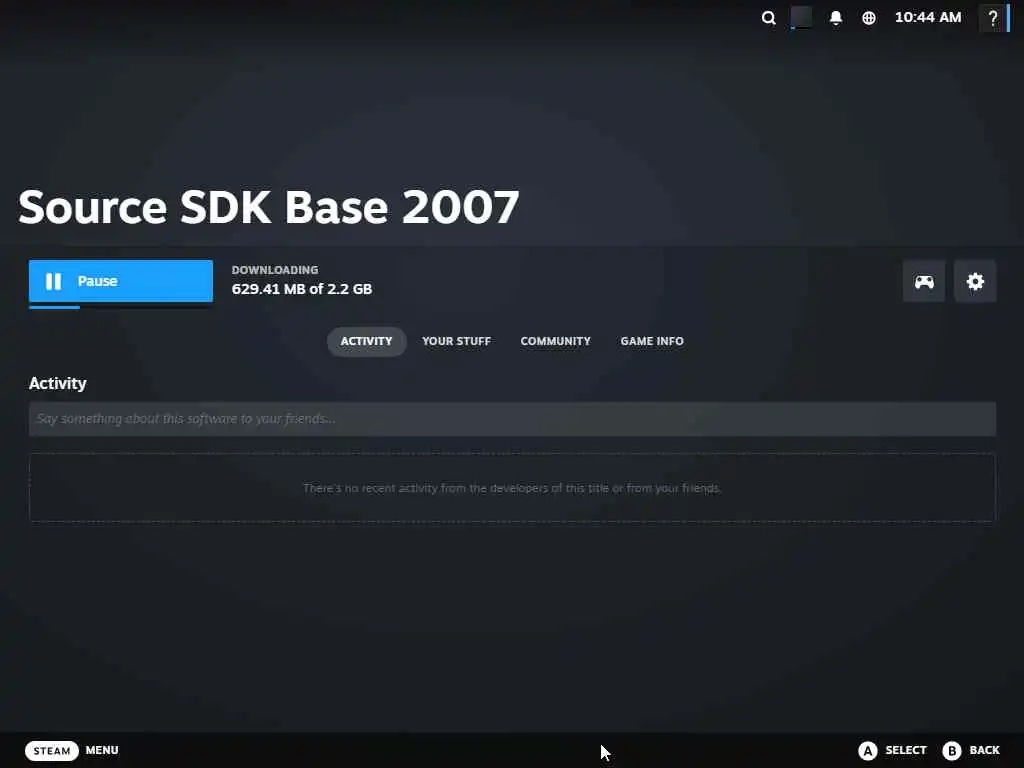Click the download progress bar under Pause
Viewport: 1024px width, 768px height.
(x=121, y=307)
